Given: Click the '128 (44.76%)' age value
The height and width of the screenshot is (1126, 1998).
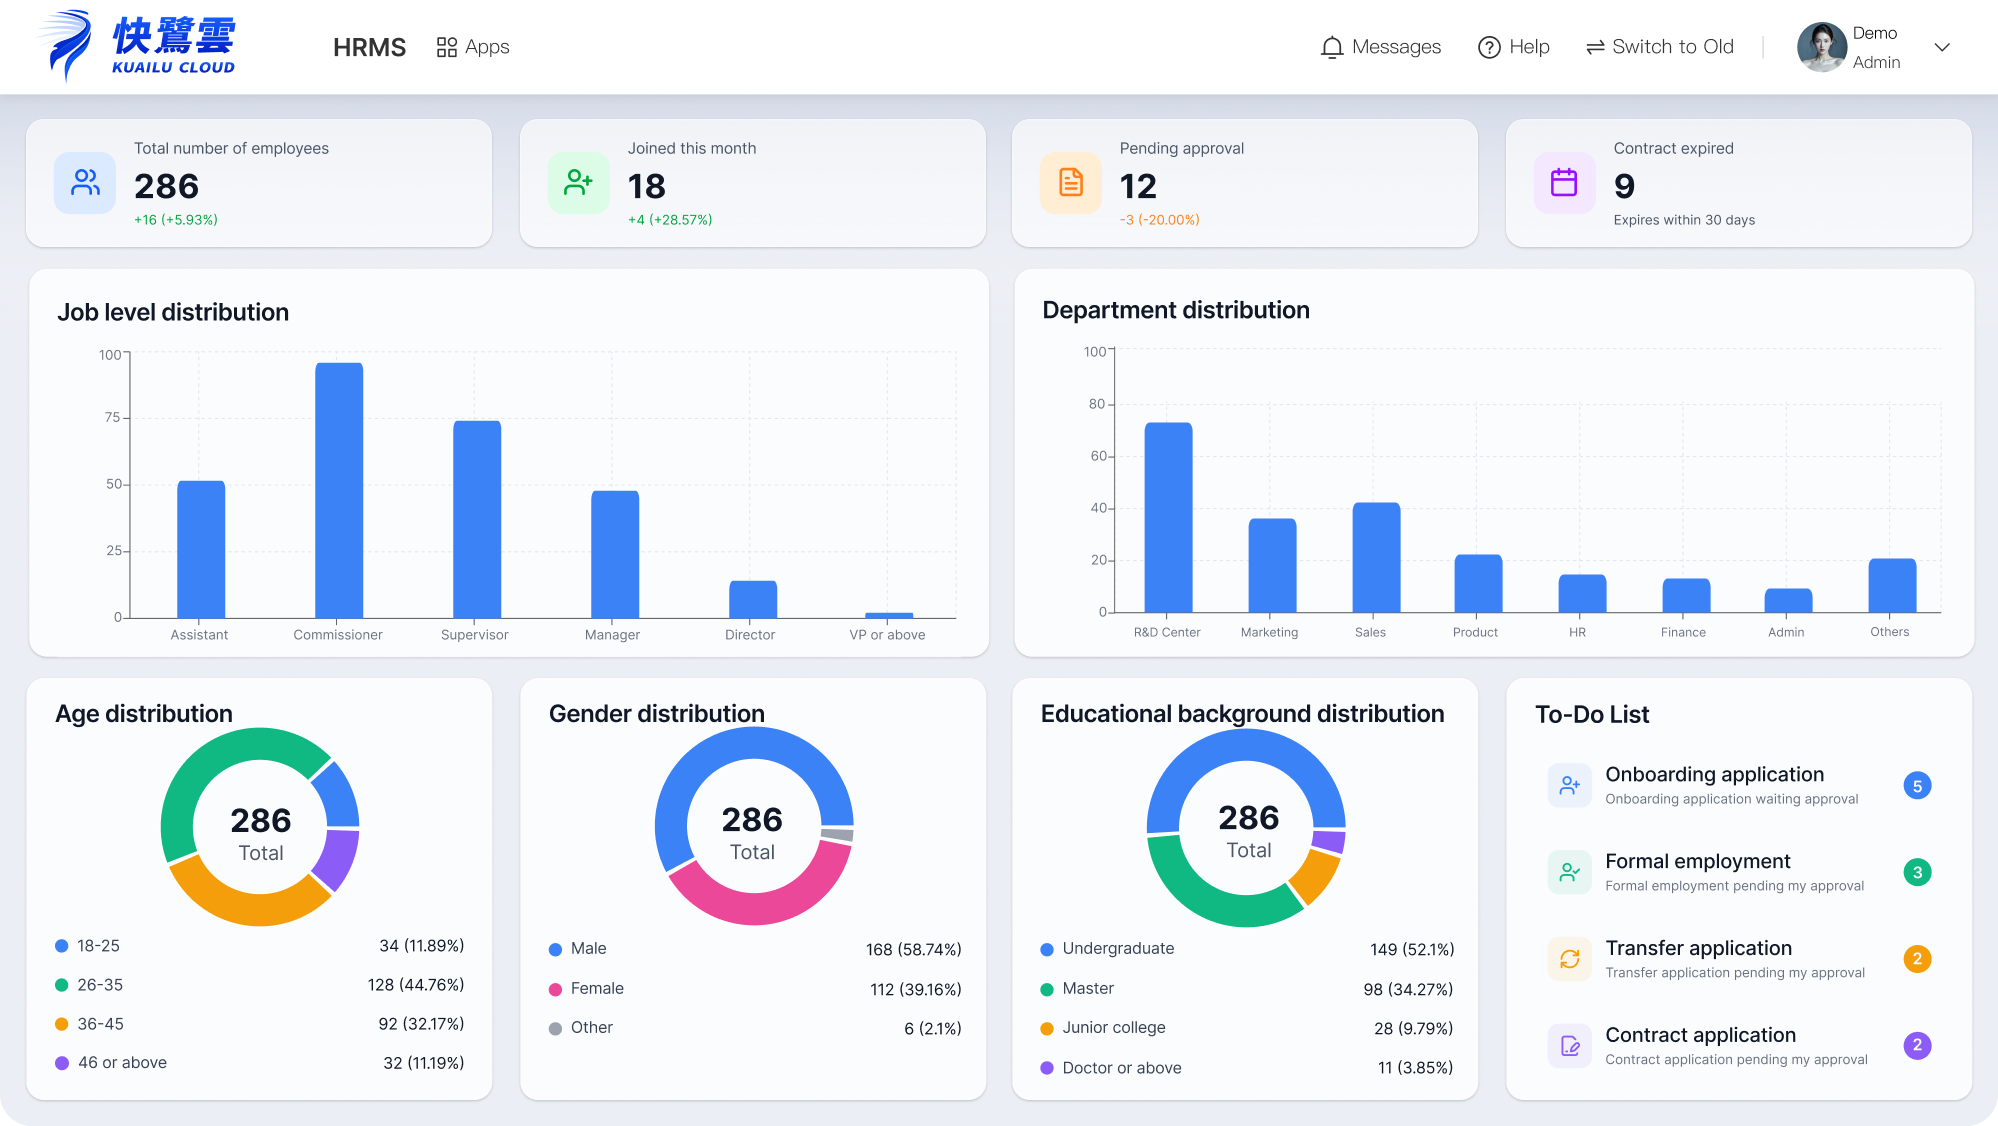Looking at the screenshot, I should tap(416, 985).
